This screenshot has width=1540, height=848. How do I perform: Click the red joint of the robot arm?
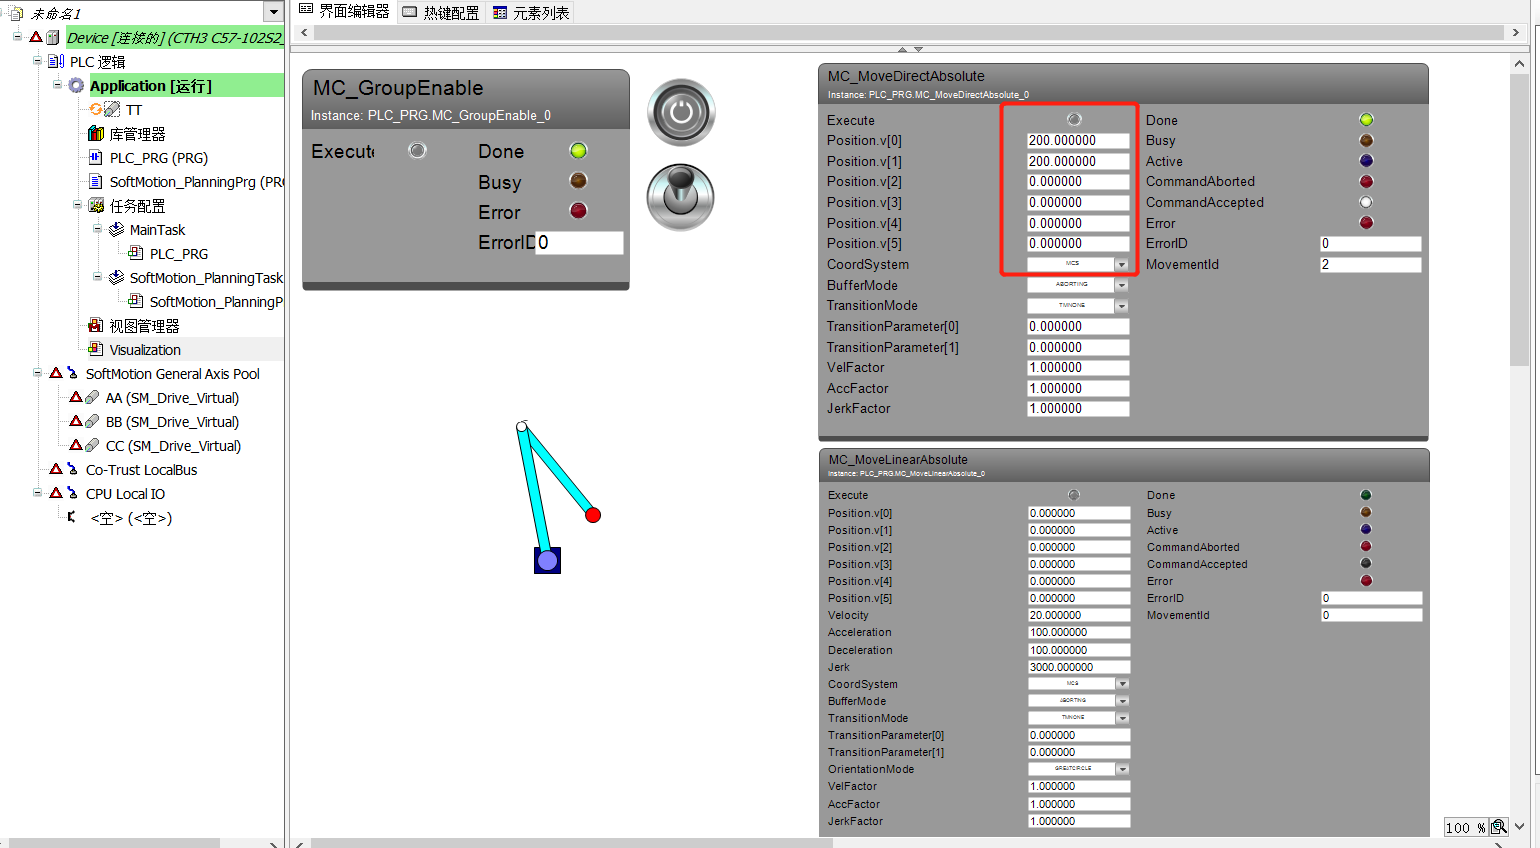[x=593, y=515]
